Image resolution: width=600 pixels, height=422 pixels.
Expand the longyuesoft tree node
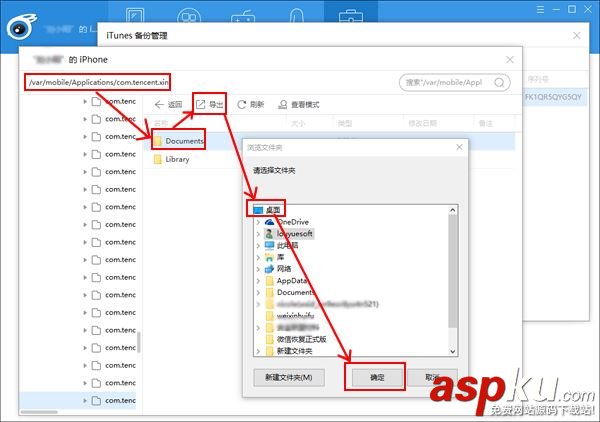point(258,233)
